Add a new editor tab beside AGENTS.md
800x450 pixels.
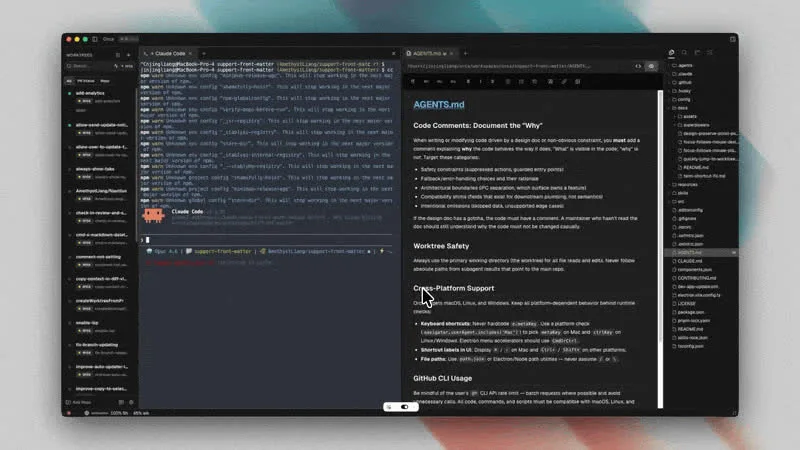pos(465,54)
